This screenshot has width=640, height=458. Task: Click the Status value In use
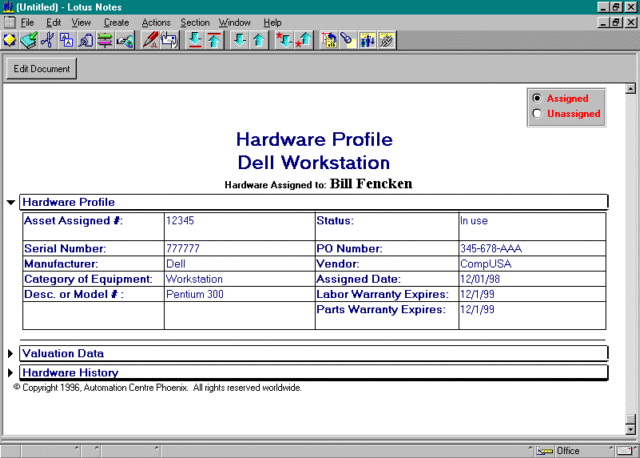(474, 221)
